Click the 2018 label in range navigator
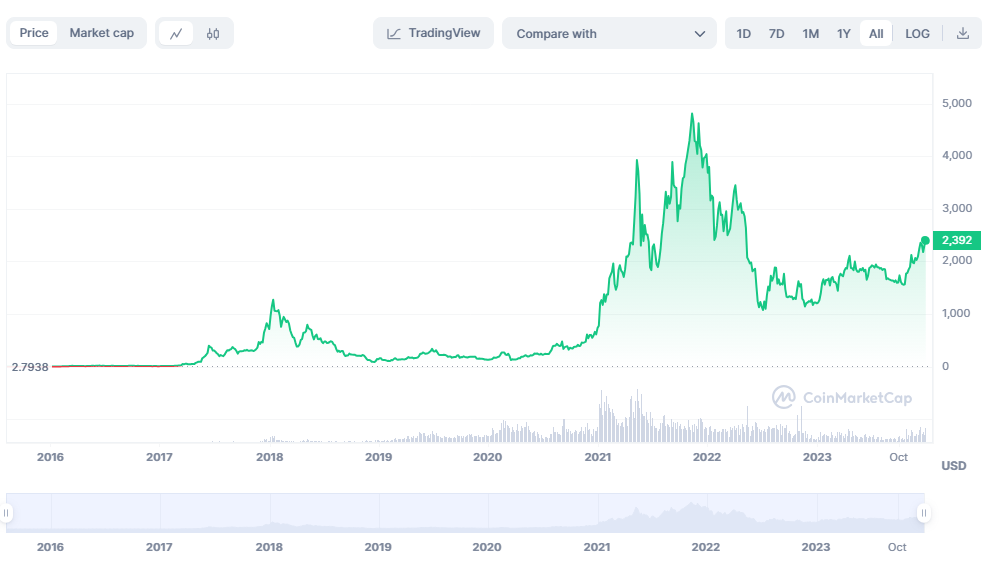Viewport: 996px width, 565px height. click(x=269, y=547)
